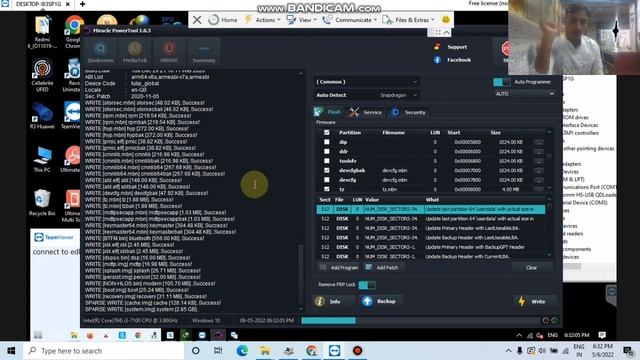Viewport: 640px width, 360px height.
Task: Check the ddr partition checkbox
Action: coord(327,151)
